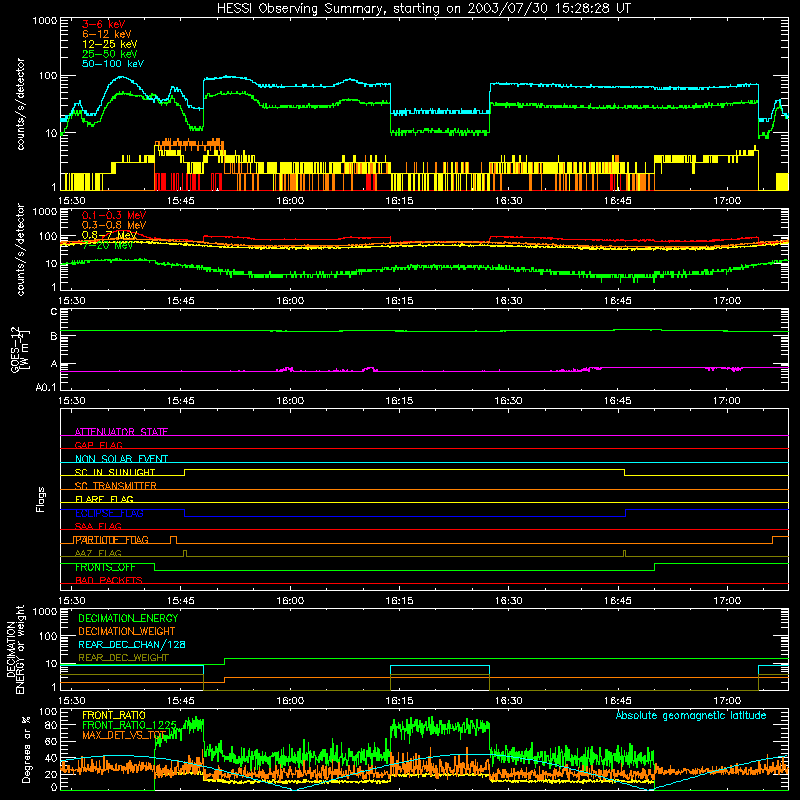Click the DECIMATION ENERGY or weight axis title
800x800 pixels.
(x=15, y=649)
